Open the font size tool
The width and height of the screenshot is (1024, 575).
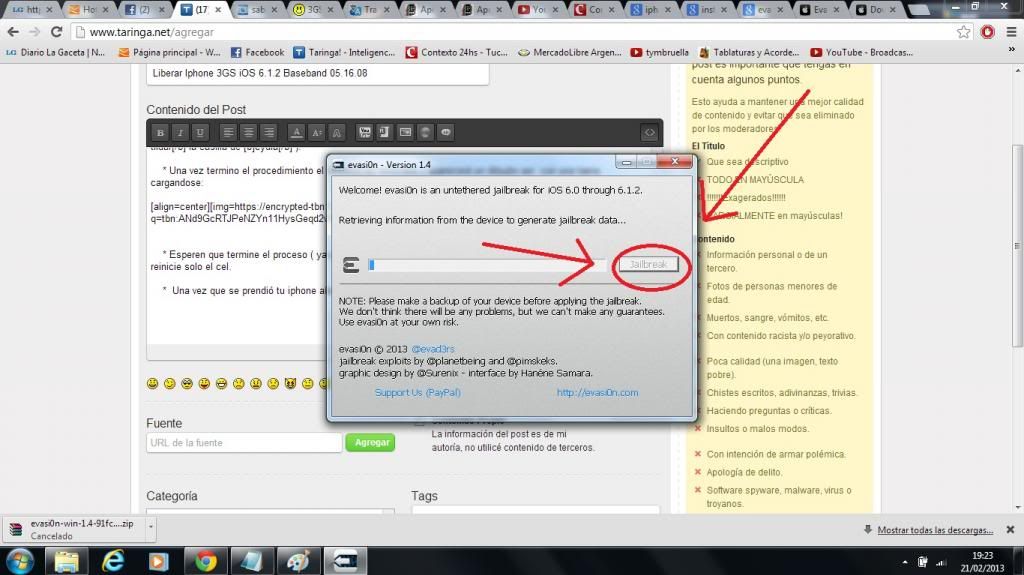tap(317, 133)
